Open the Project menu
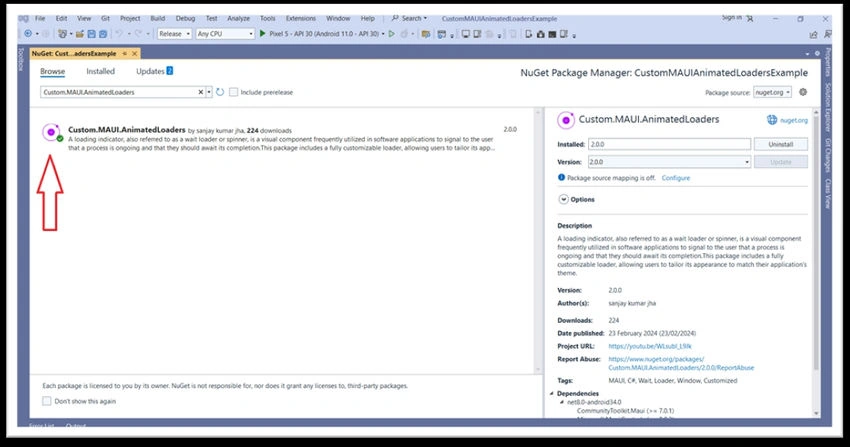 (x=130, y=18)
